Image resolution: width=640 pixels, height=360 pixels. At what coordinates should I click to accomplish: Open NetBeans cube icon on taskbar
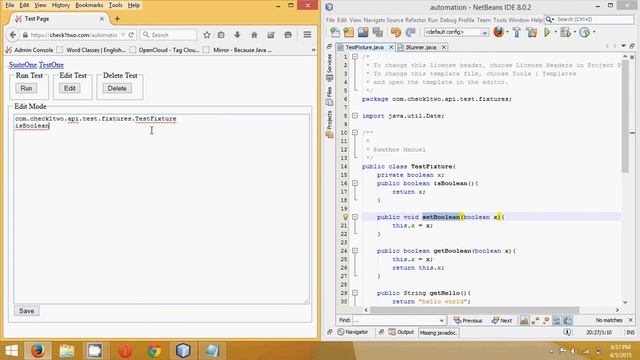coord(183,350)
